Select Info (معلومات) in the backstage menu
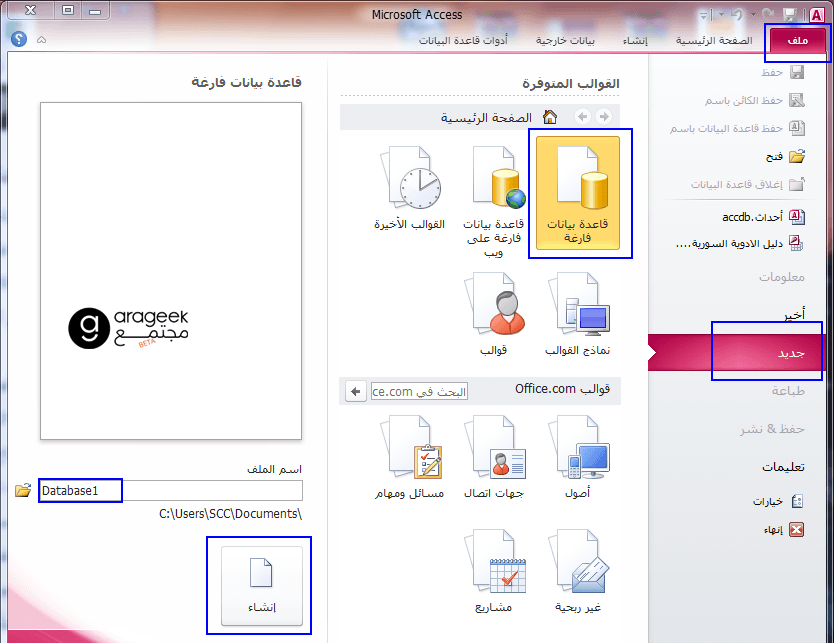The height and width of the screenshot is (643, 835). (x=782, y=277)
